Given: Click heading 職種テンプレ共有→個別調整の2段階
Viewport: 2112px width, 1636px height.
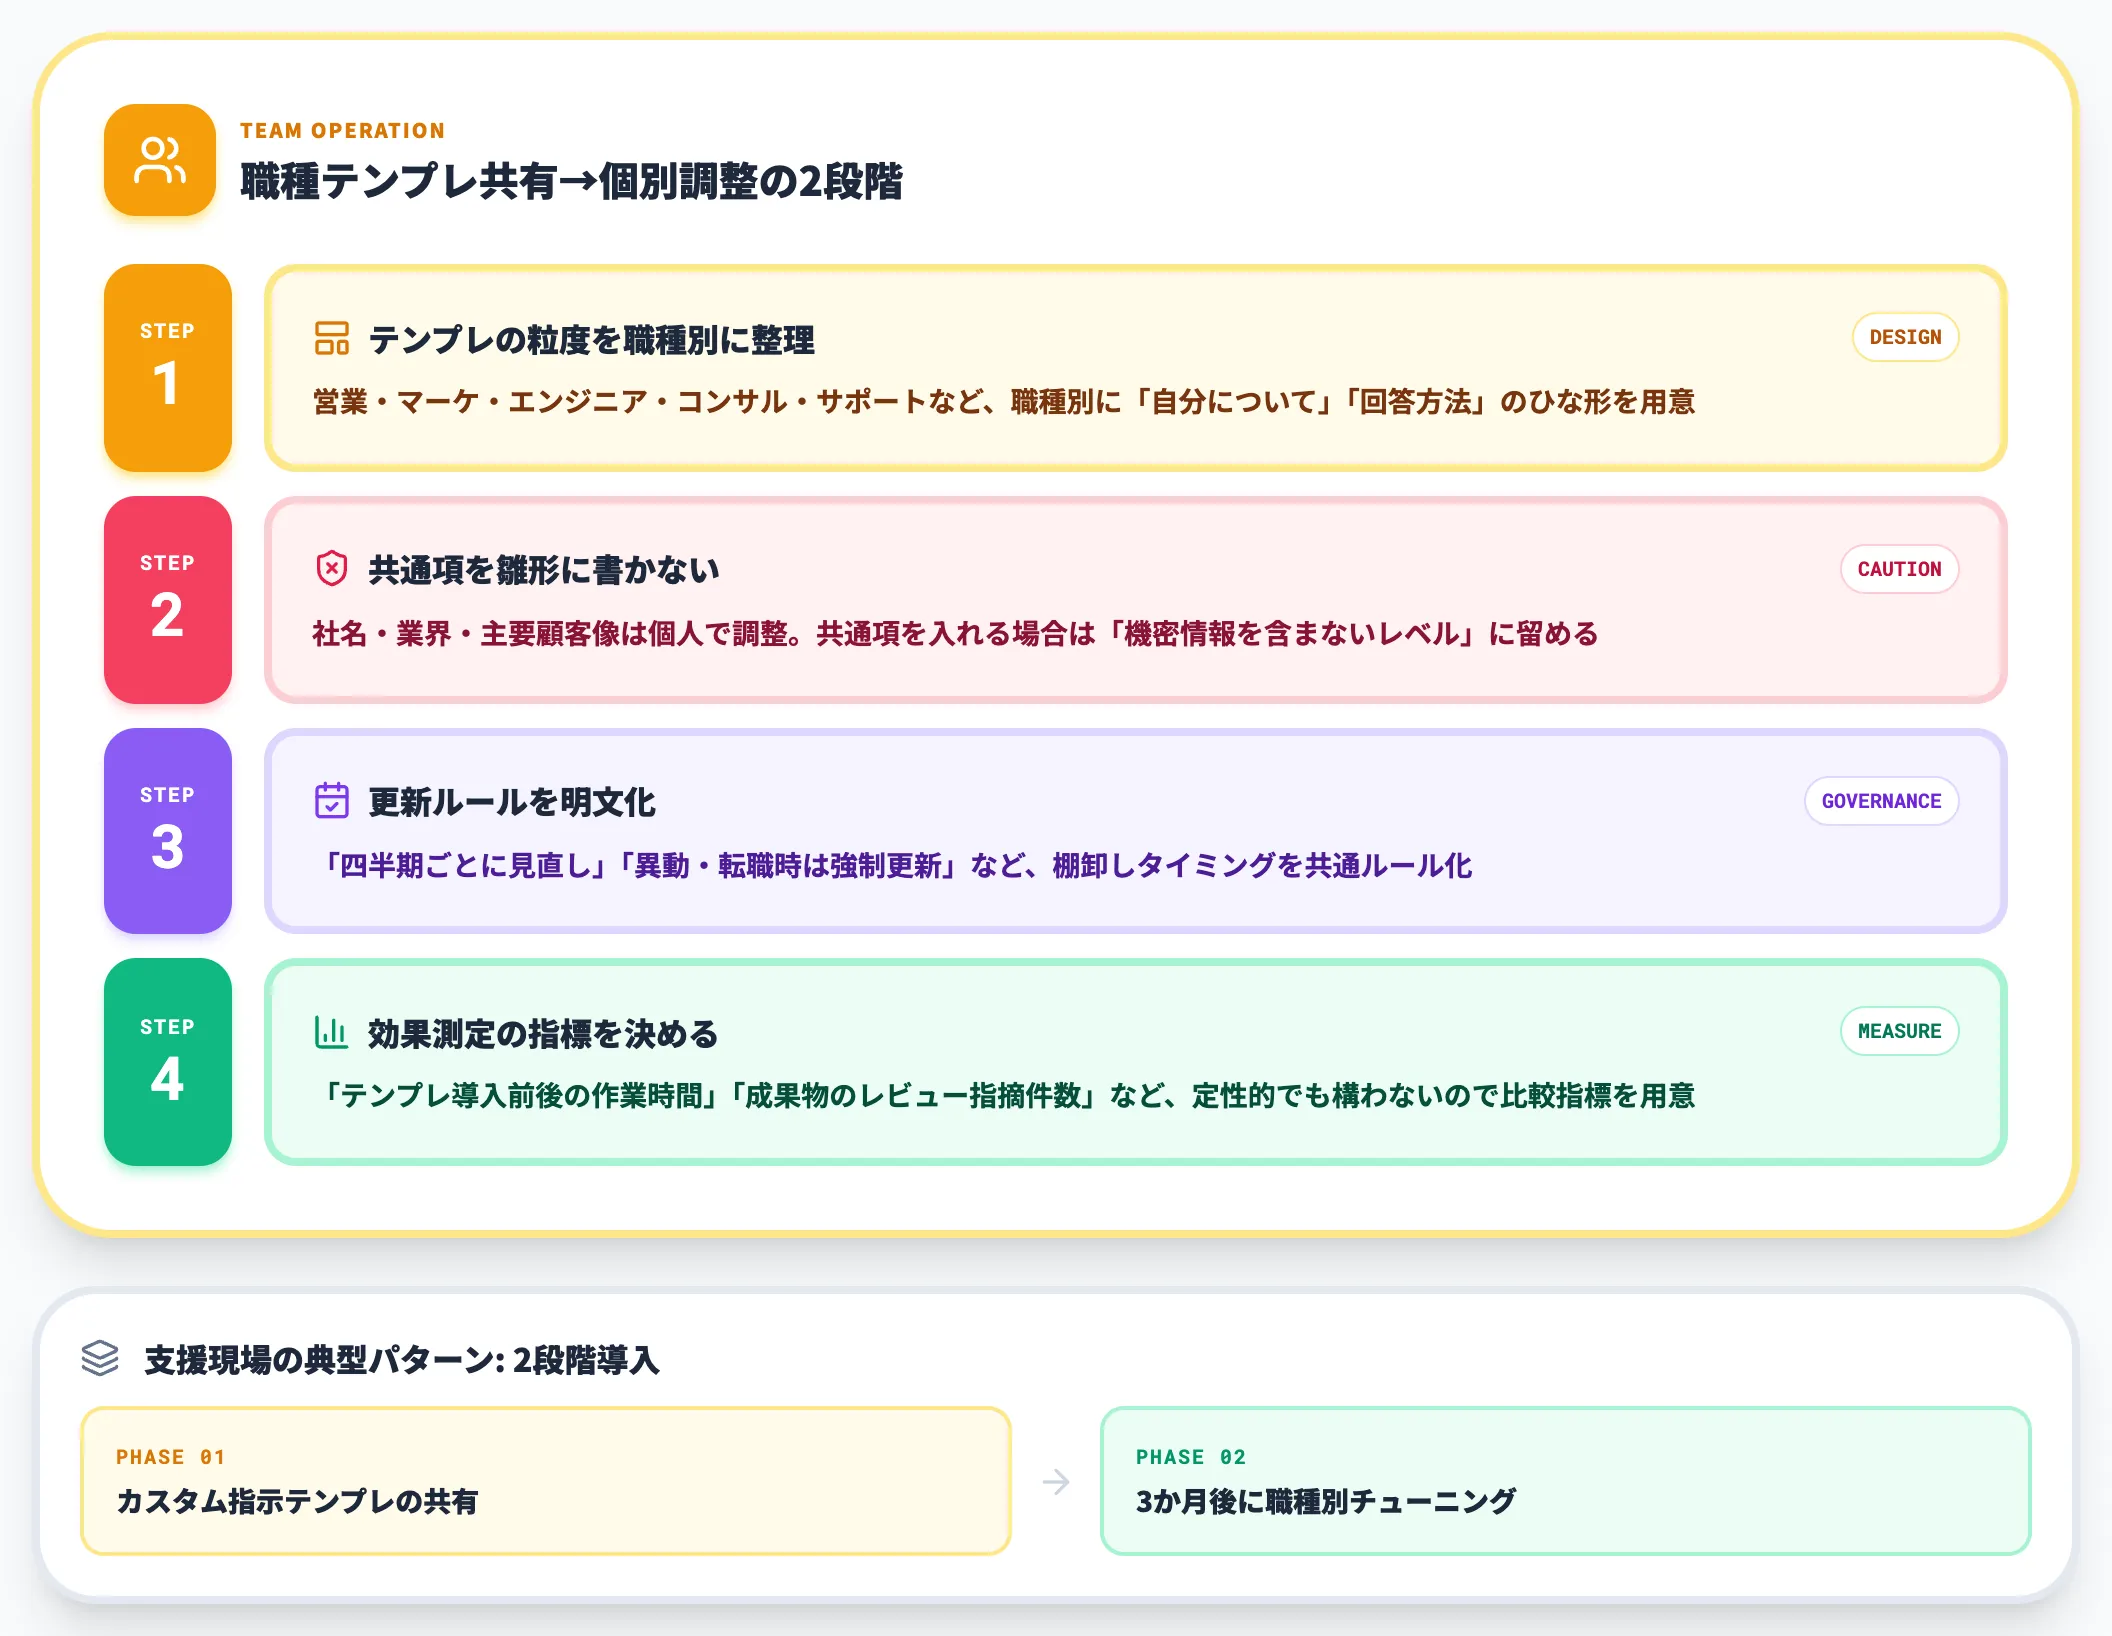Looking at the screenshot, I should click(x=571, y=182).
